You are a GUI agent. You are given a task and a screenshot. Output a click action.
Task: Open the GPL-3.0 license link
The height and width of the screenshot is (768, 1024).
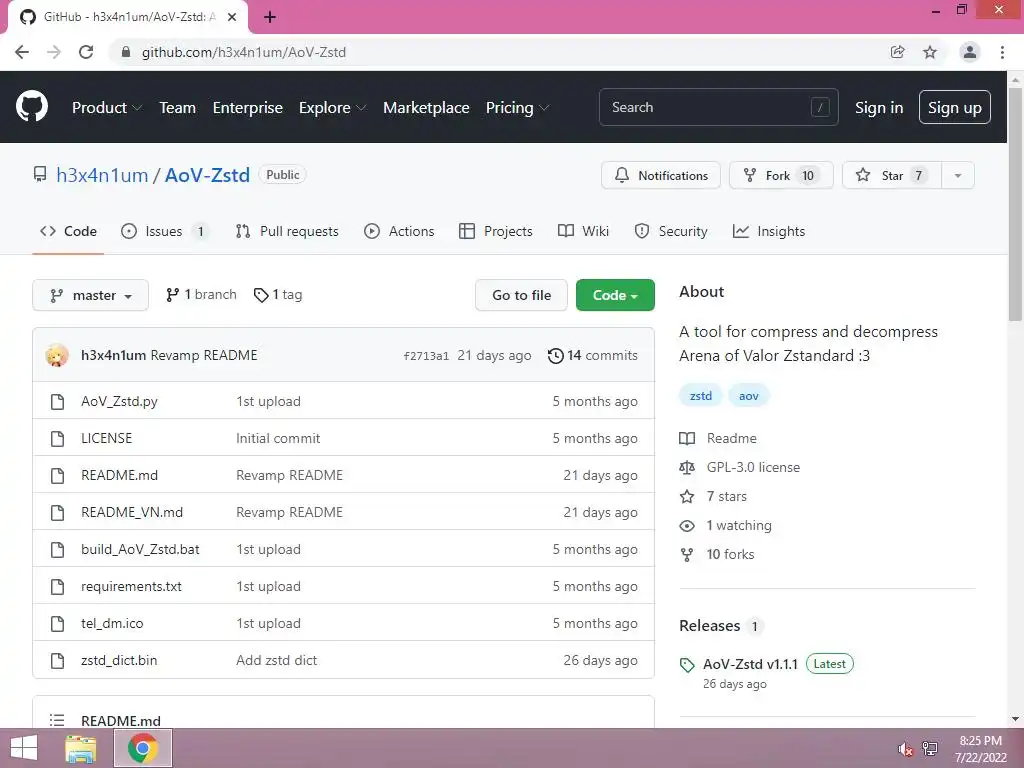[x=753, y=468]
